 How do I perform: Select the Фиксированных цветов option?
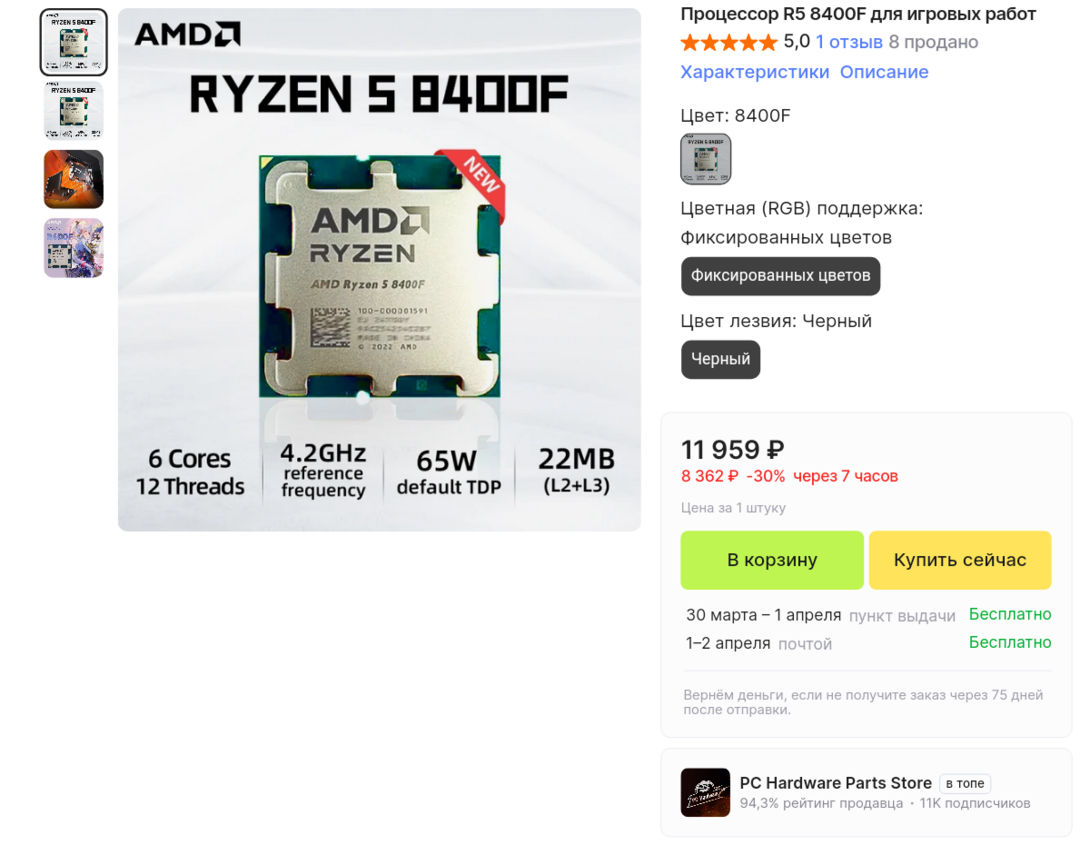[x=781, y=276]
